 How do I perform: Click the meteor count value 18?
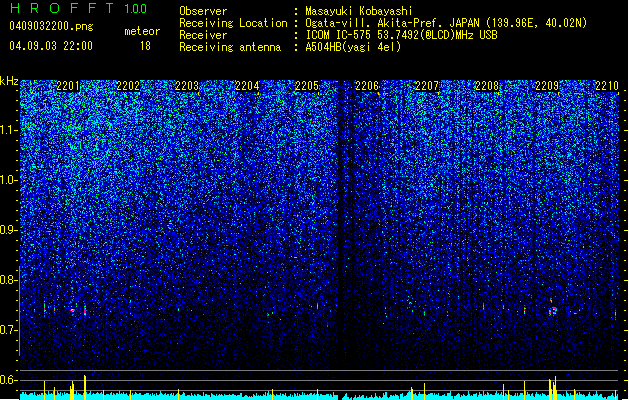pos(145,46)
